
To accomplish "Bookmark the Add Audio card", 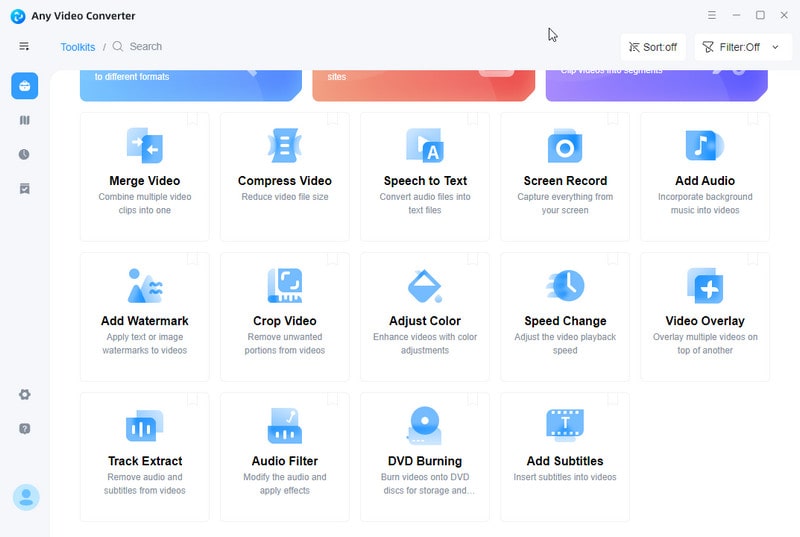I will point(753,118).
